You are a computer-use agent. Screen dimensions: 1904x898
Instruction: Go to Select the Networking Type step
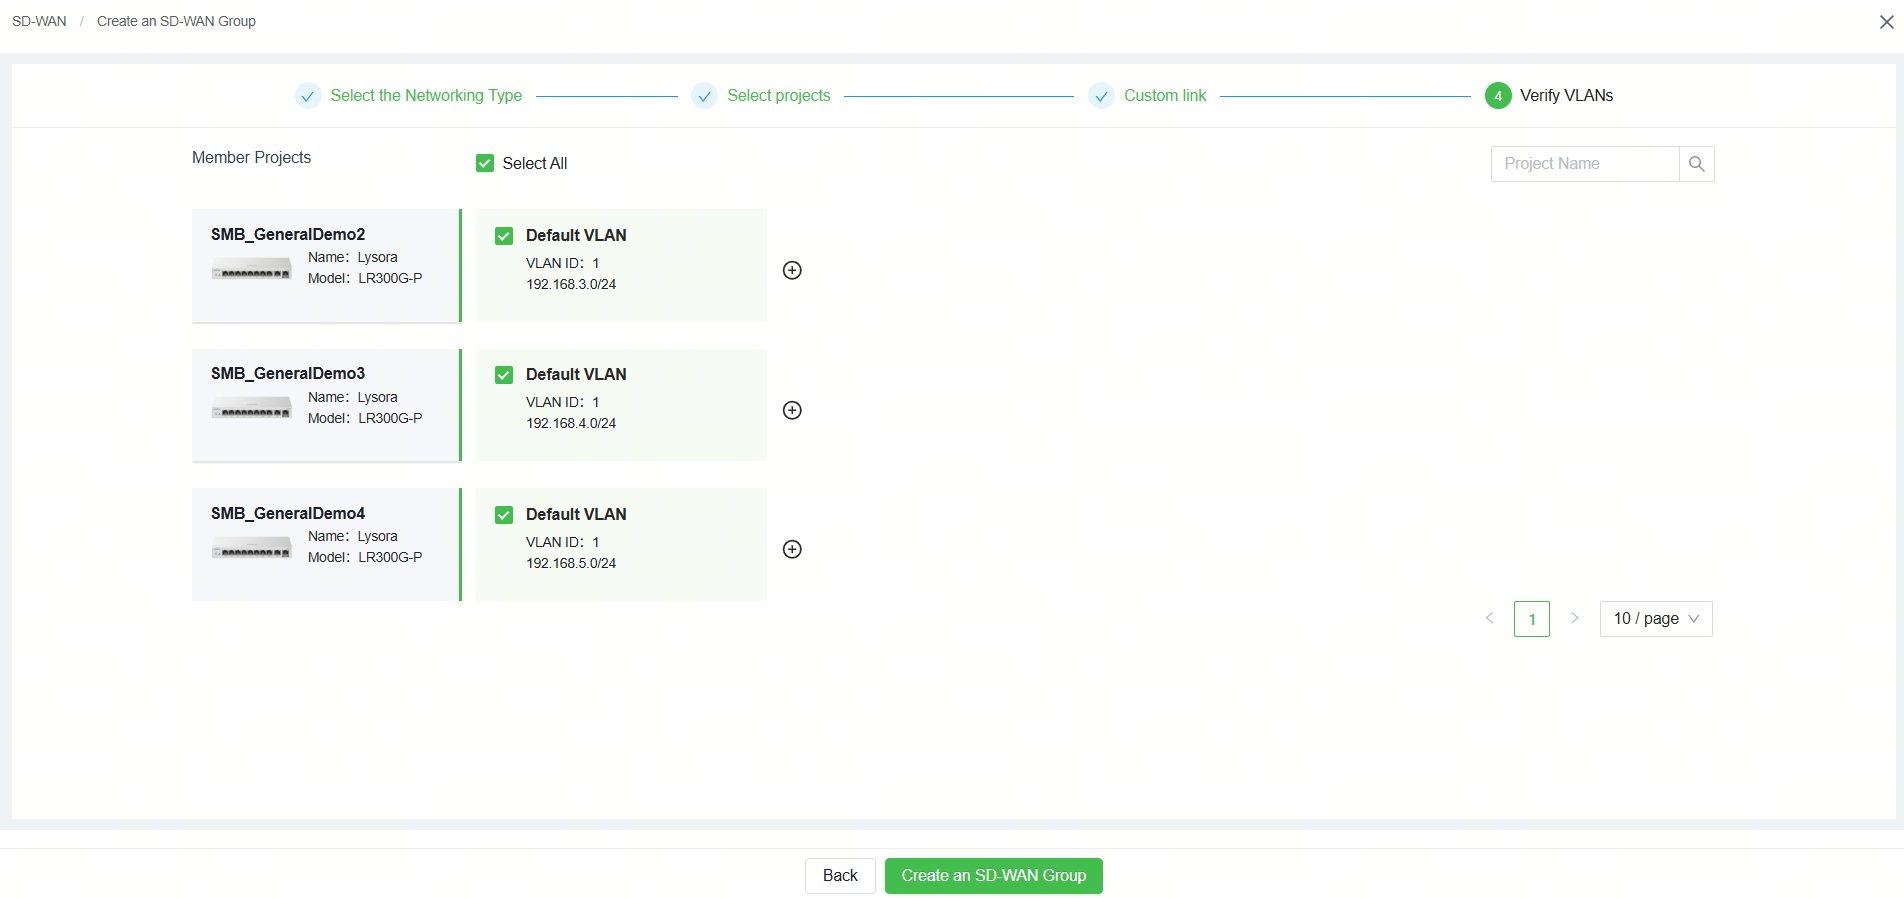pos(426,96)
